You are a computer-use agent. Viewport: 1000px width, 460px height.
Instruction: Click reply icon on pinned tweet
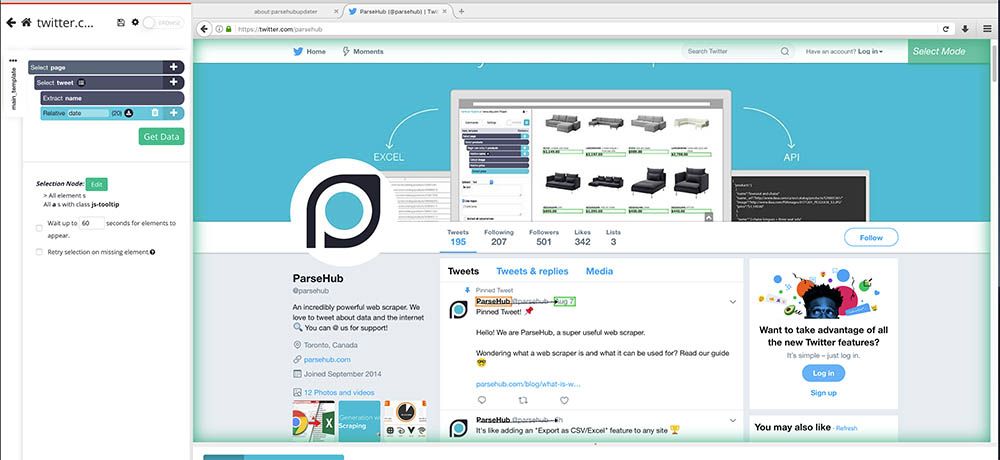coord(482,401)
